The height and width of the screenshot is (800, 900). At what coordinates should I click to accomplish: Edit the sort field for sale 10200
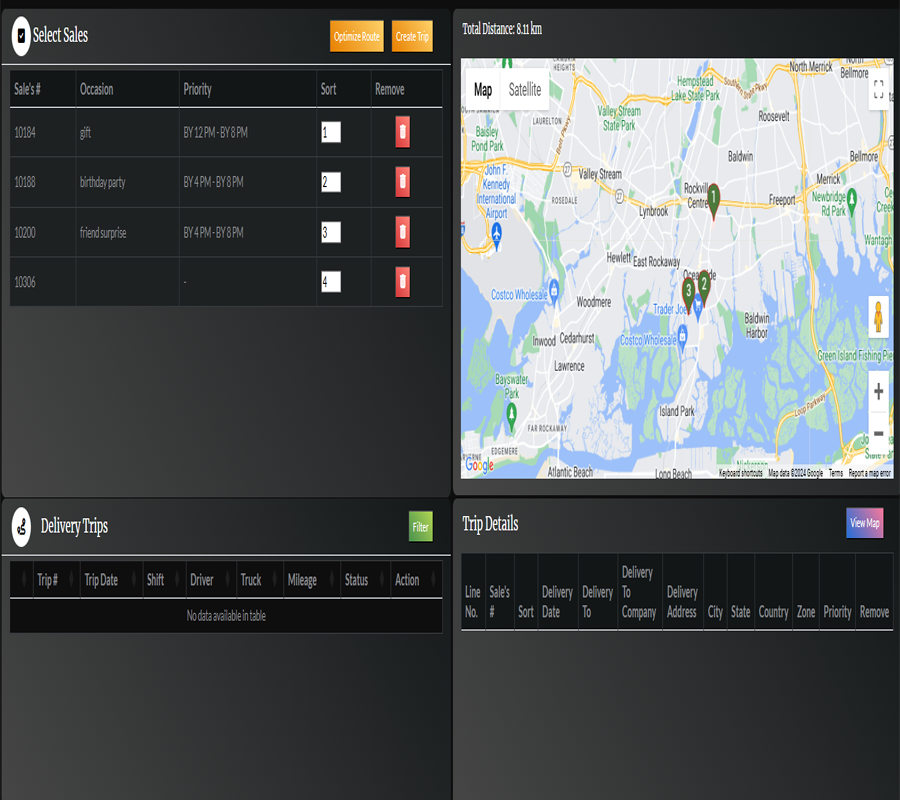(331, 232)
